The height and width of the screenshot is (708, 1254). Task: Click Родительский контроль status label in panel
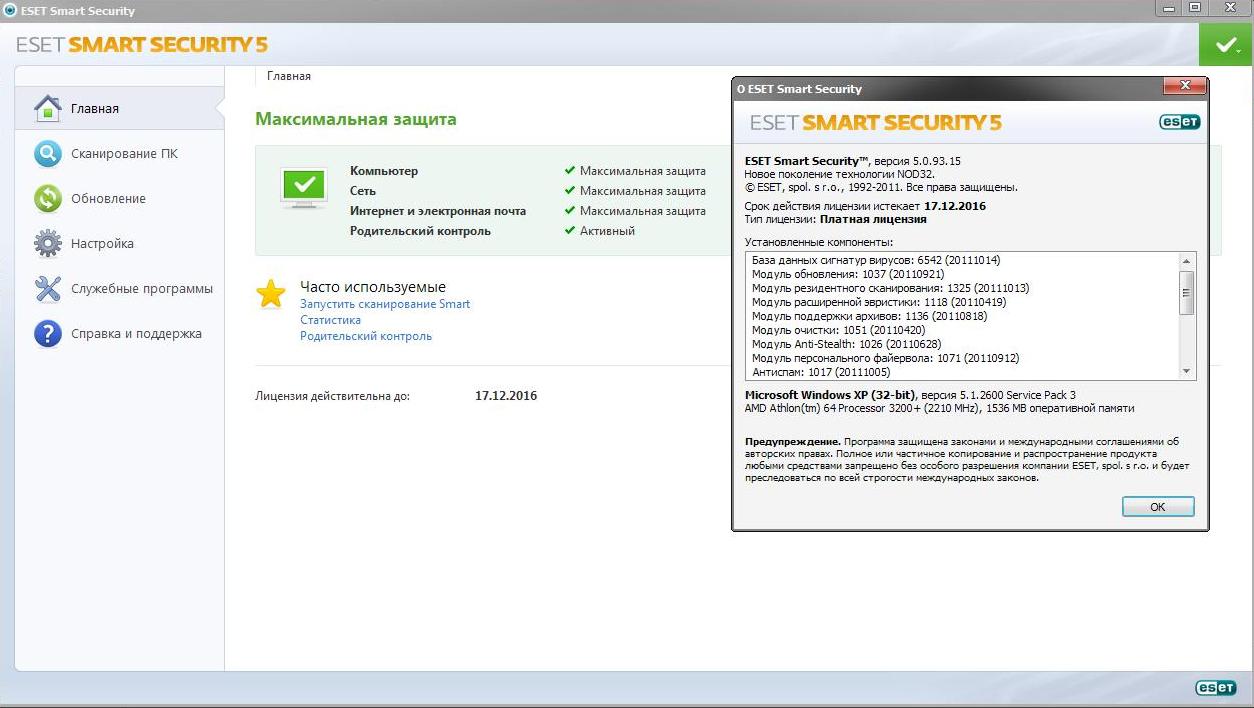click(x=420, y=231)
